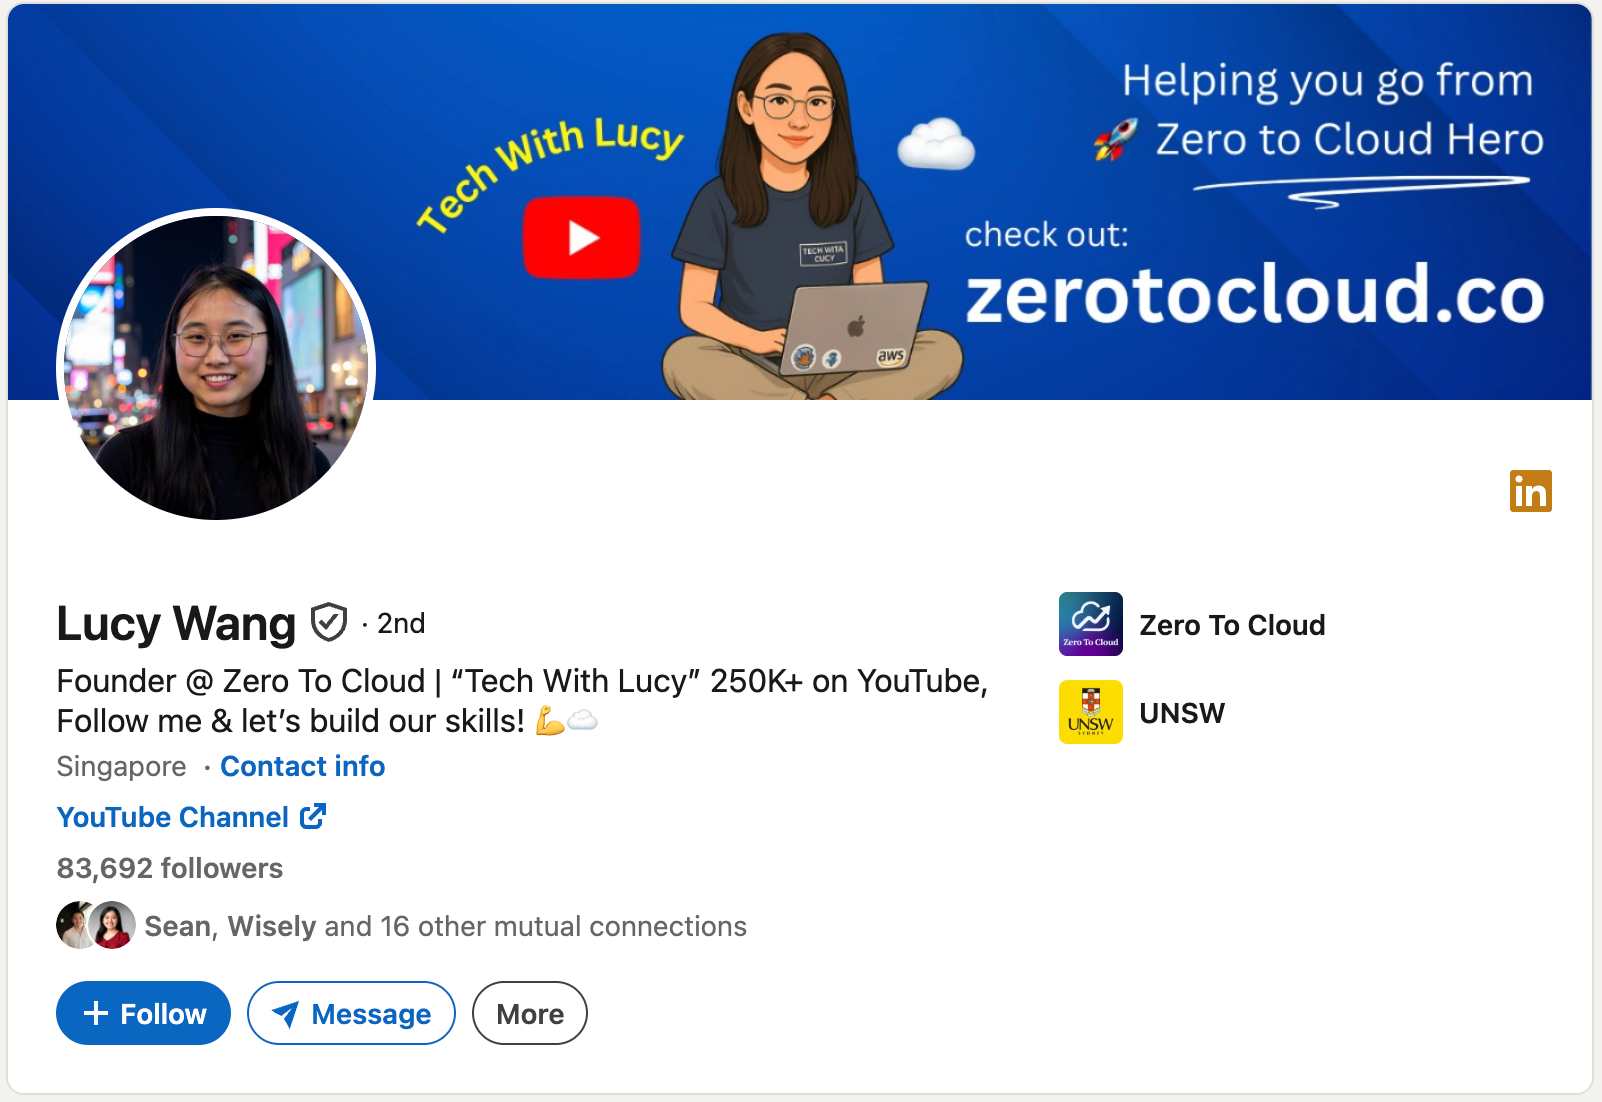Open mutual connections list link
The height and width of the screenshot is (1102, 1602).
coord(445,926)
